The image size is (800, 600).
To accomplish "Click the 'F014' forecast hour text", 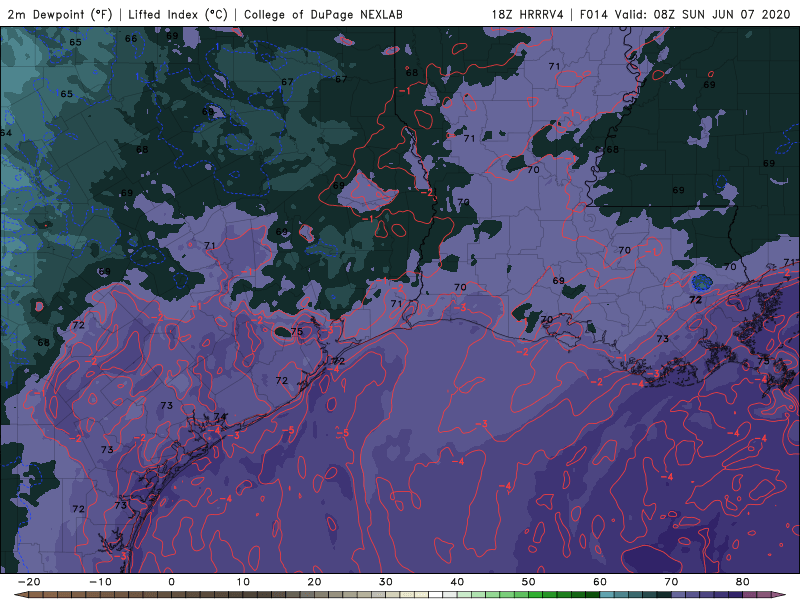I will point(594,15).
